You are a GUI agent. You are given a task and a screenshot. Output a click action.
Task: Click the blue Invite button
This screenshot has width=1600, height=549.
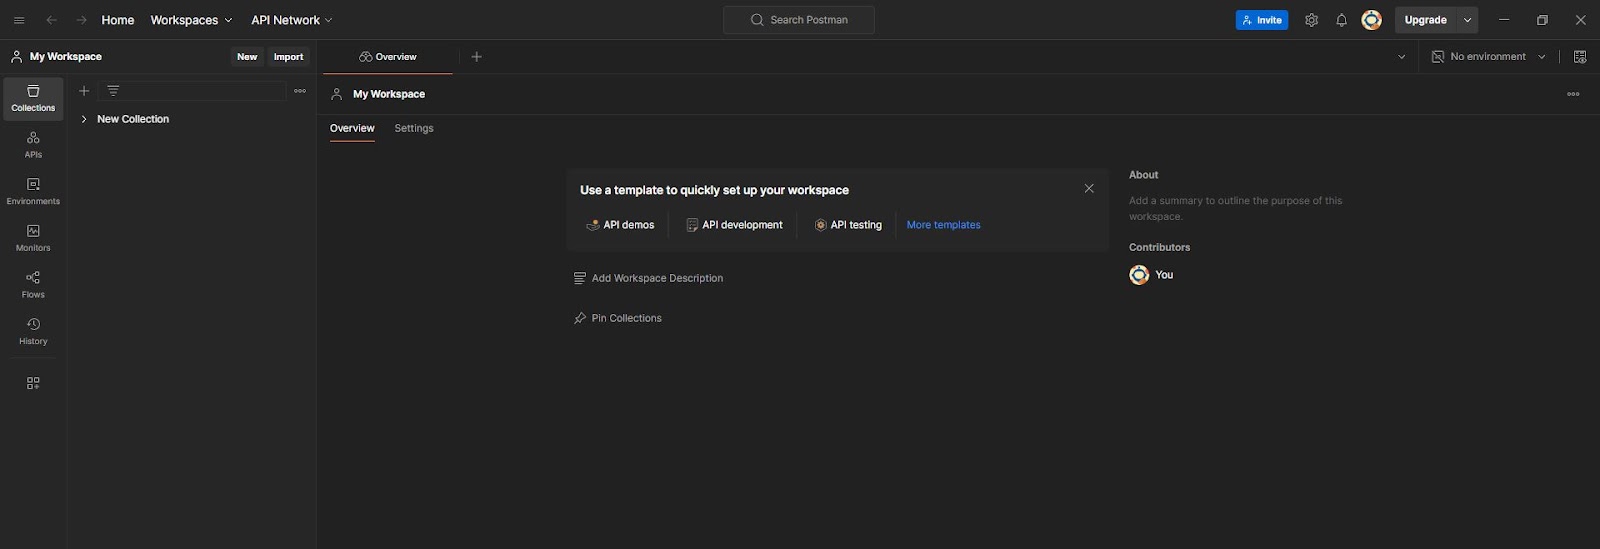click(x=1262, y=20)
